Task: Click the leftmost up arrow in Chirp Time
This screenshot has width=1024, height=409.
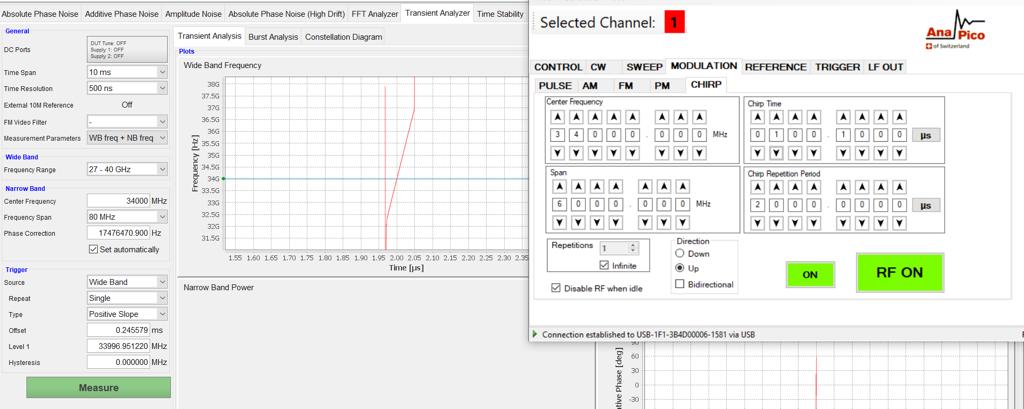Action: pyautogui.click(x=757, y=116)
